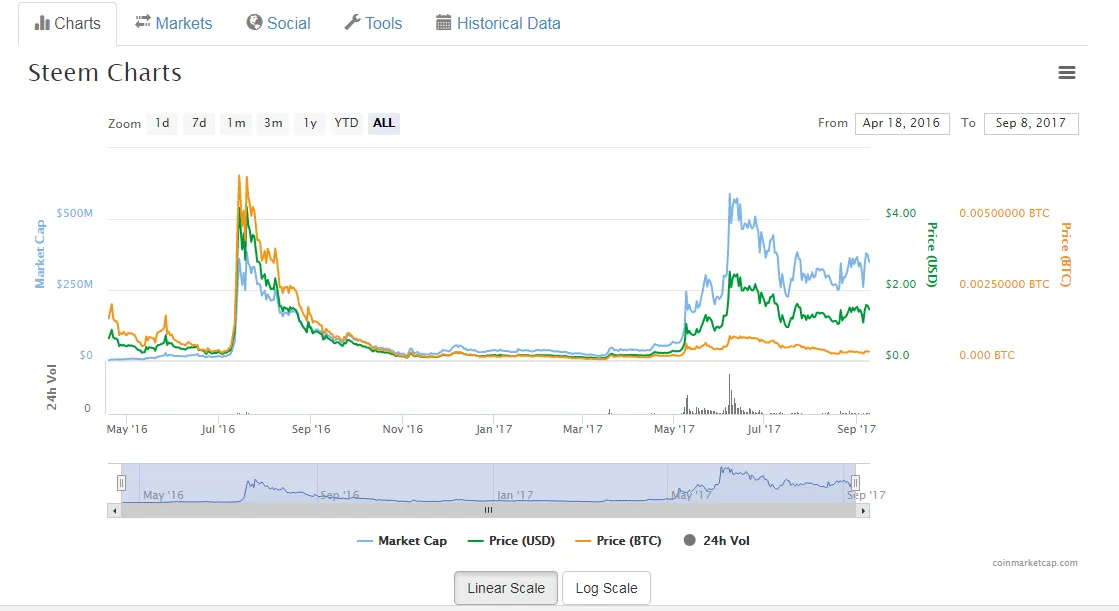Toggle the 24h Vol series in legend
This screenshot has height=611, width=1119.
click(717, 541)
